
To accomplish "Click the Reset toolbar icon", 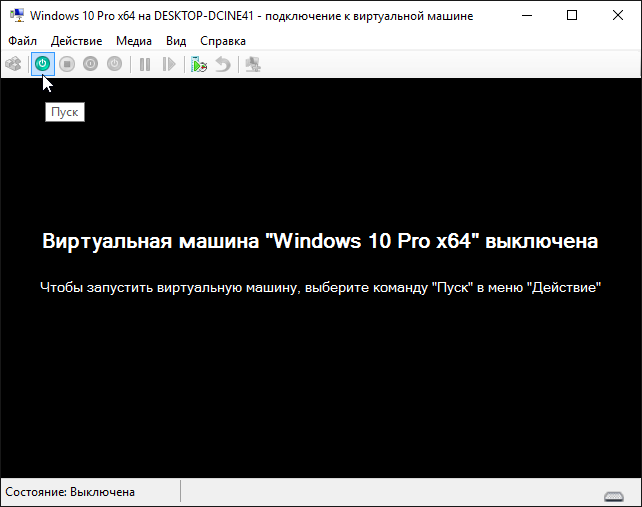I will coord(169,64).
